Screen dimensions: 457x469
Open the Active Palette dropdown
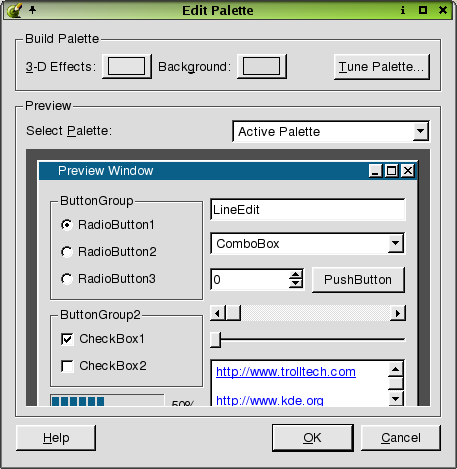point(331,131)
